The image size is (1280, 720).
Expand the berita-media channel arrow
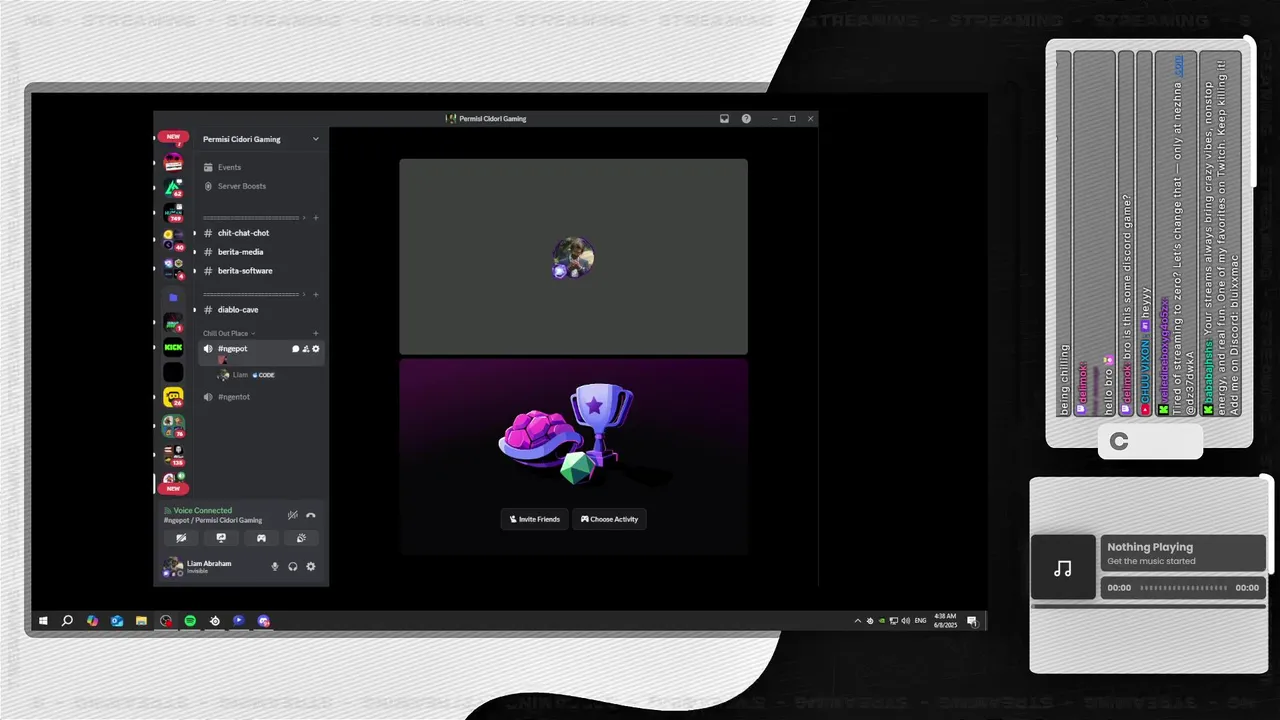pos(195,252)
